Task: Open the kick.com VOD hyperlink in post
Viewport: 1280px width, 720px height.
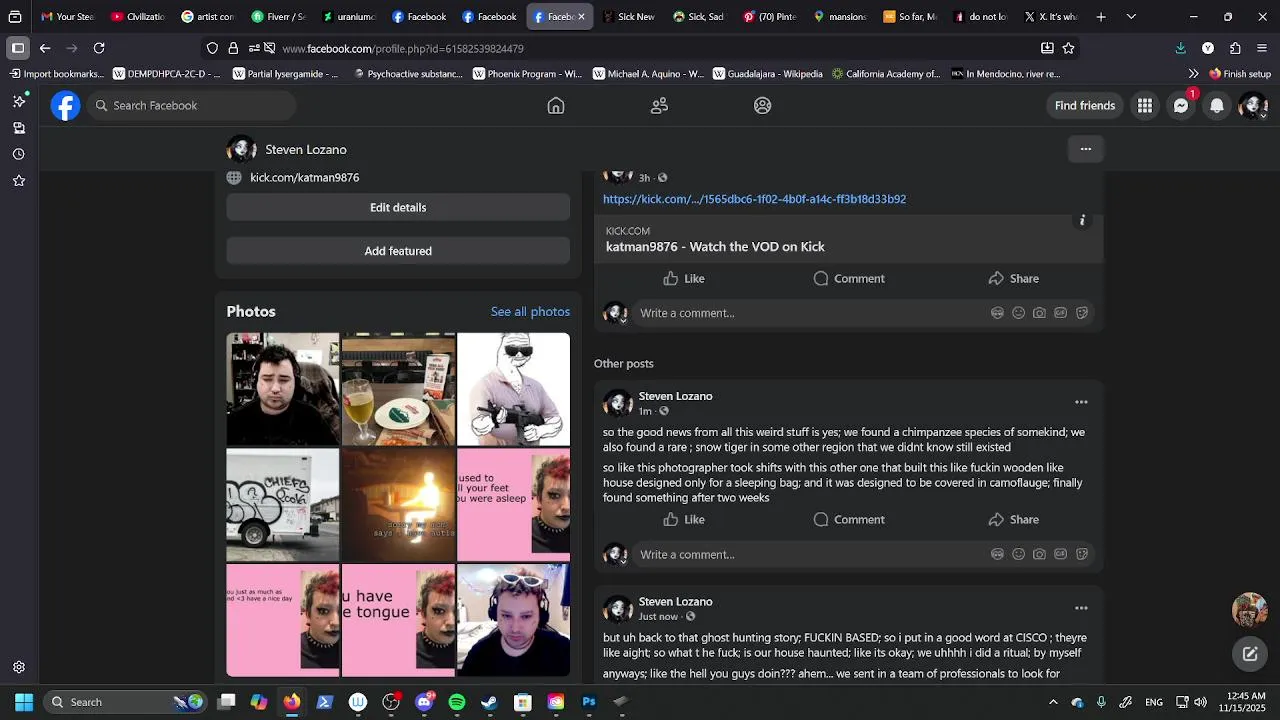Action: pos(754,199)
